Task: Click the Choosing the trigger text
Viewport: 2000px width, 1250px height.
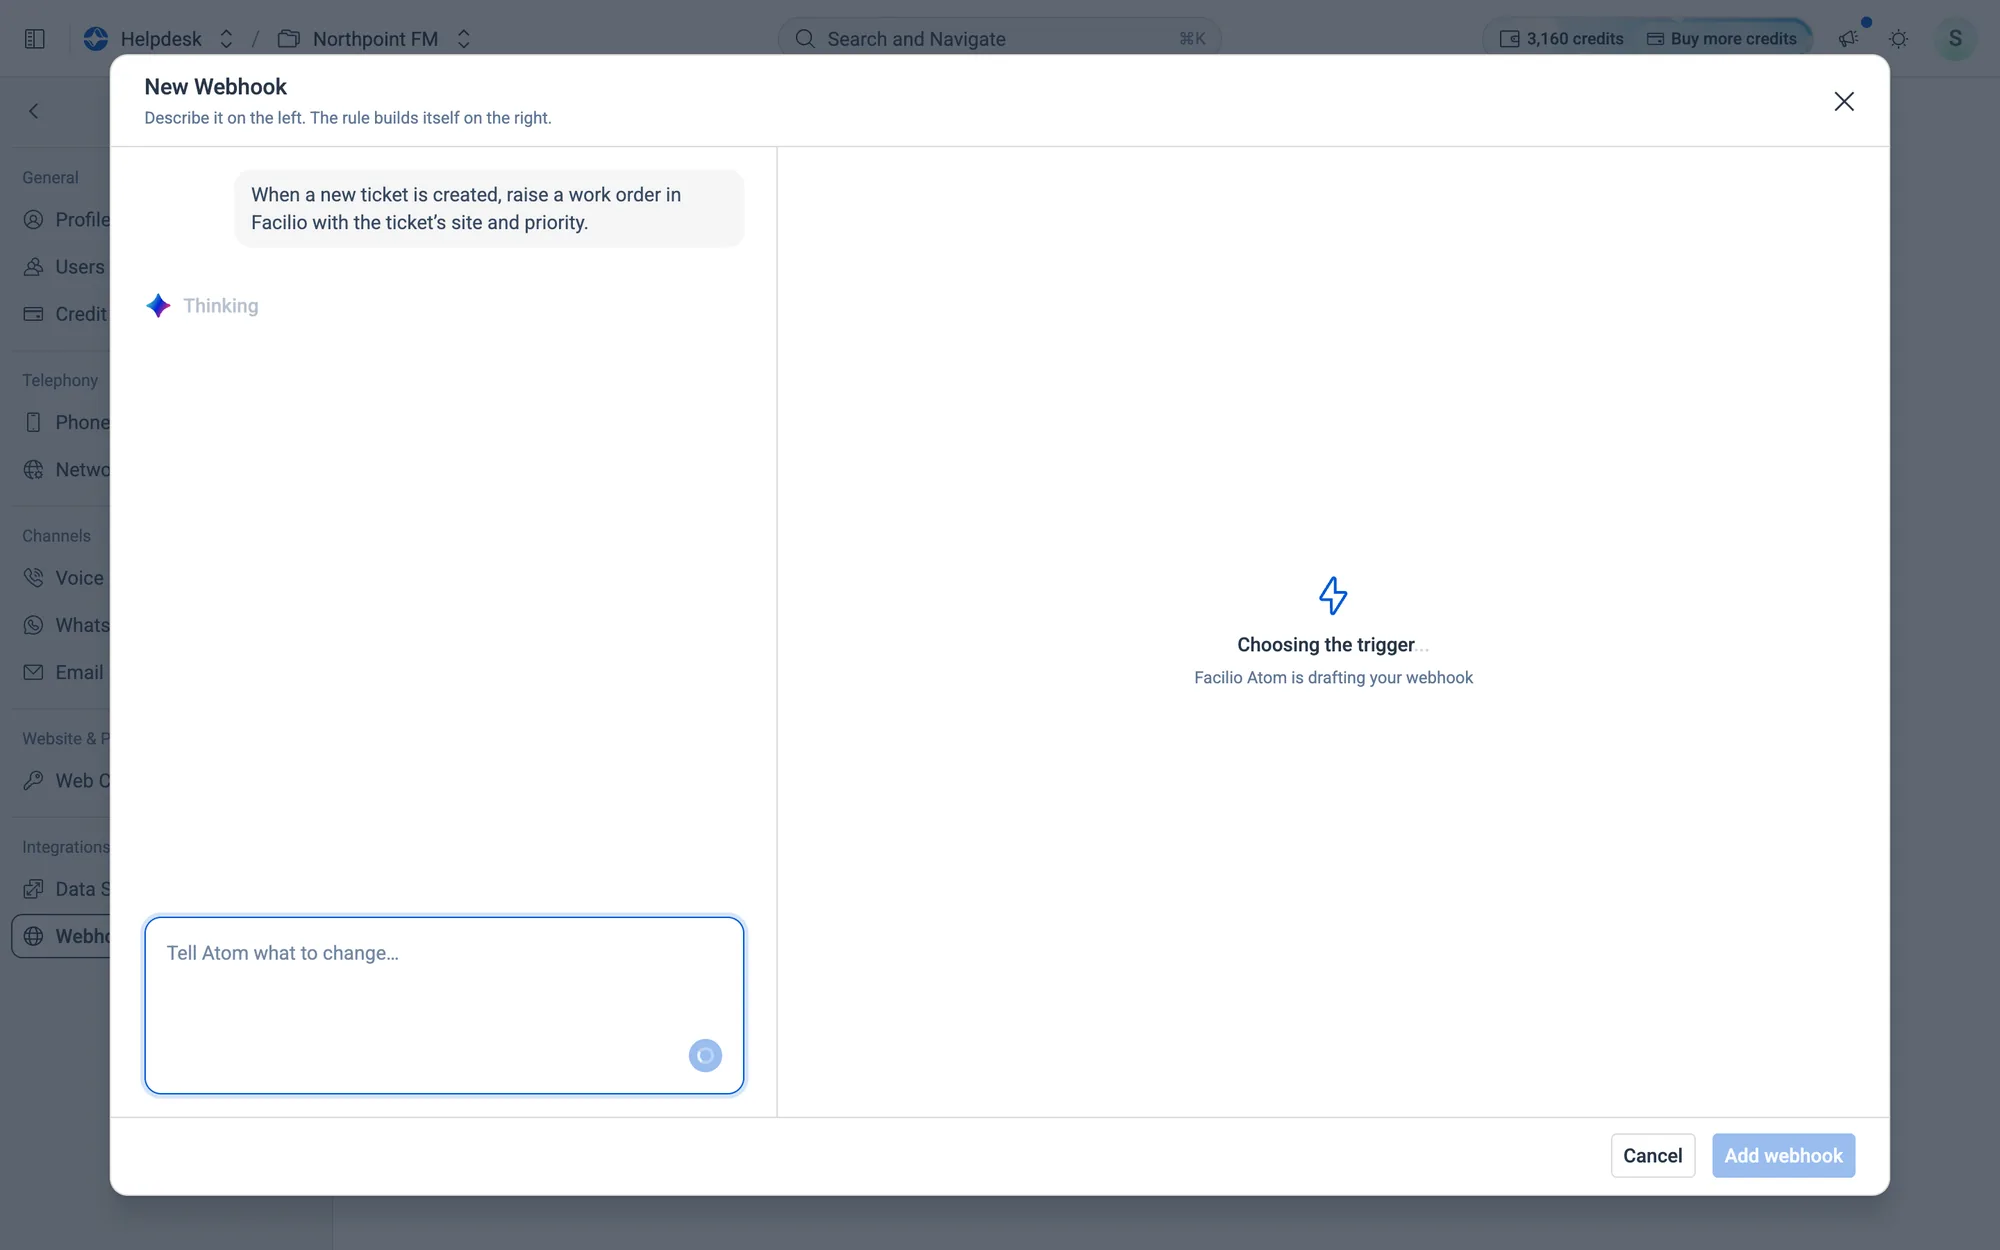Action: 1333,645
